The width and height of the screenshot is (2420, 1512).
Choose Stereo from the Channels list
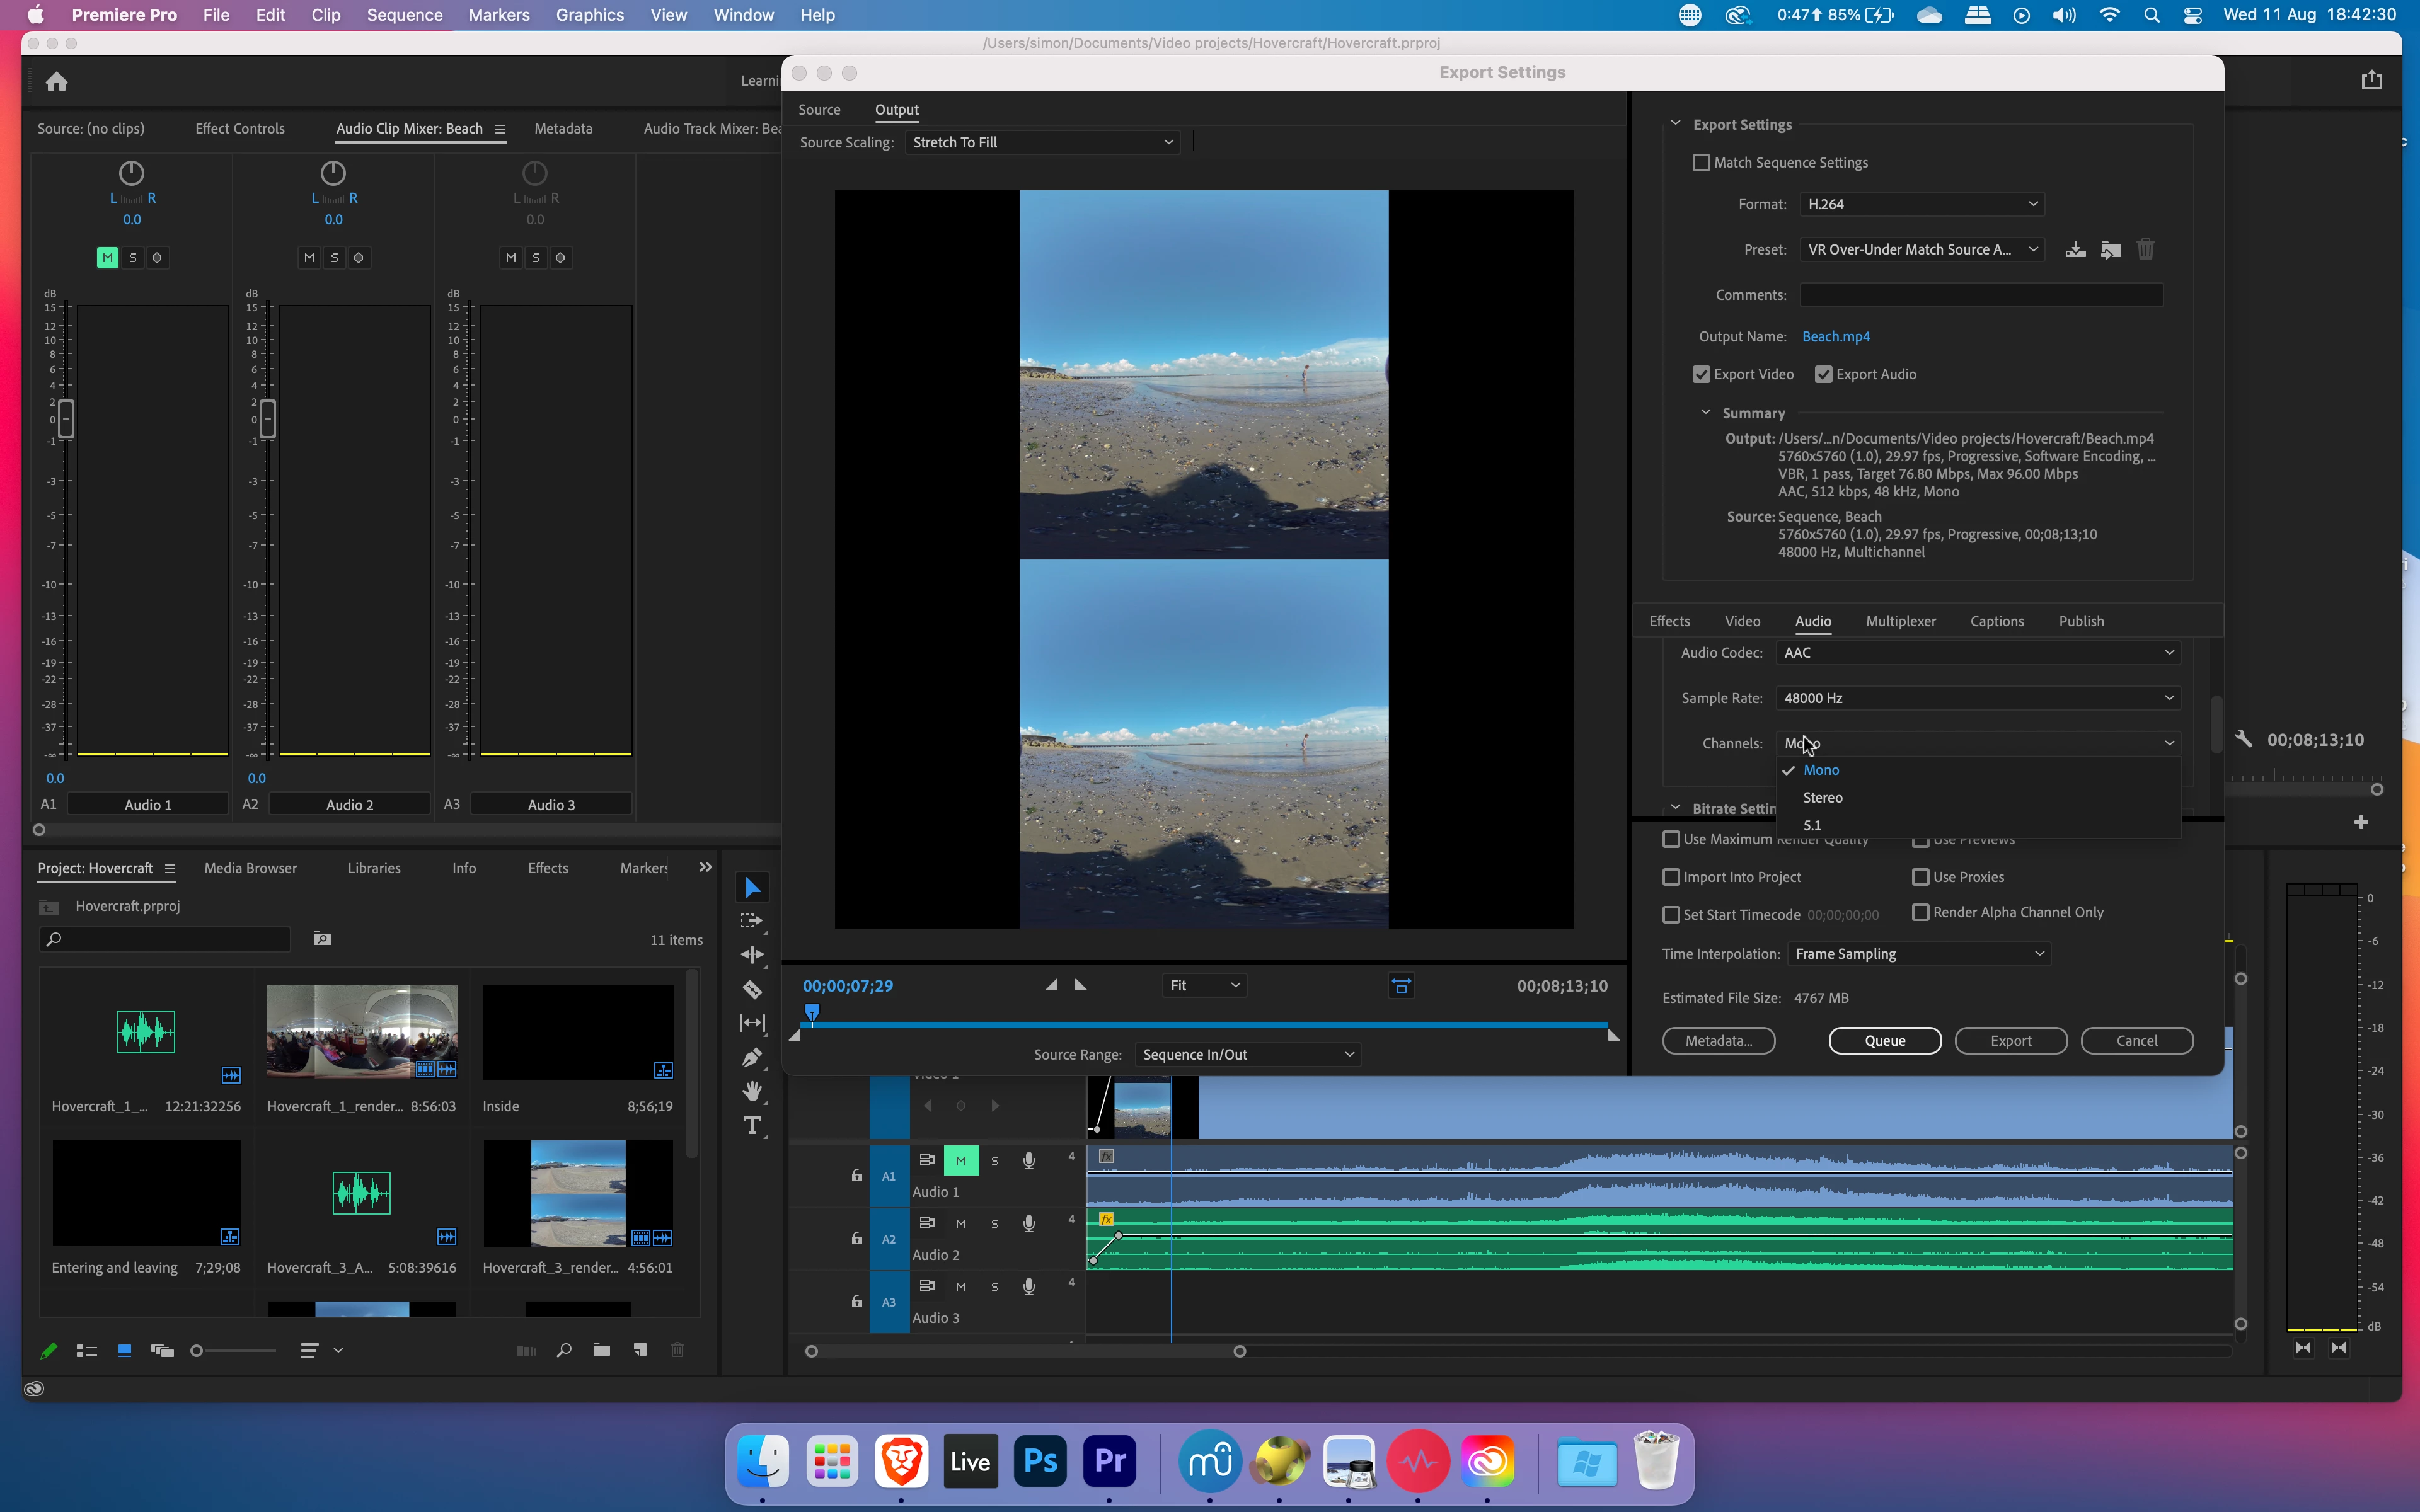pos(1822,798)
